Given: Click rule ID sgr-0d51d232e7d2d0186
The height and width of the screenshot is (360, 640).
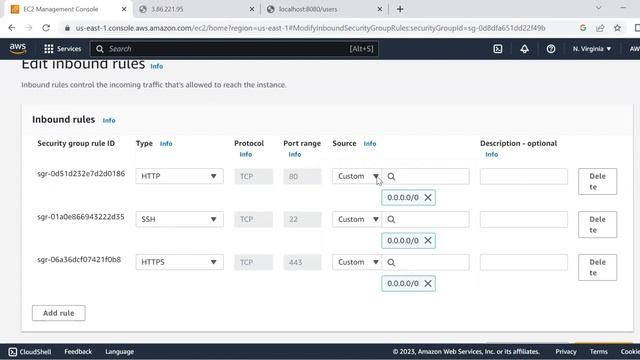Looking at the screenshot, I should pos(81,173).
